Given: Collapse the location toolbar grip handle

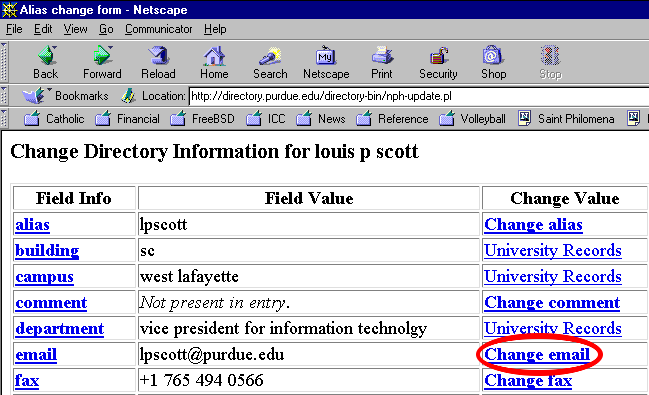Looking at the screenshot, I should pos(4,96).
